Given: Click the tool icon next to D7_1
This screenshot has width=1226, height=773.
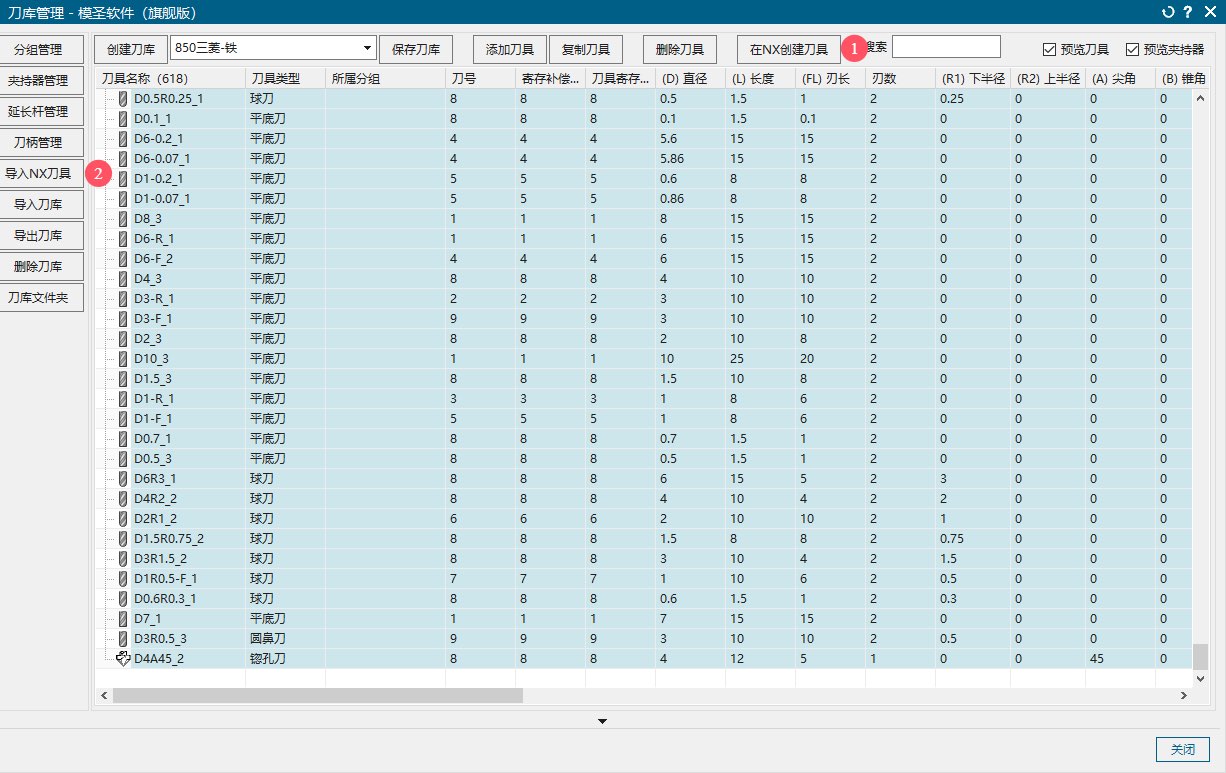Looking at the screenshot, I should point(123,618).
